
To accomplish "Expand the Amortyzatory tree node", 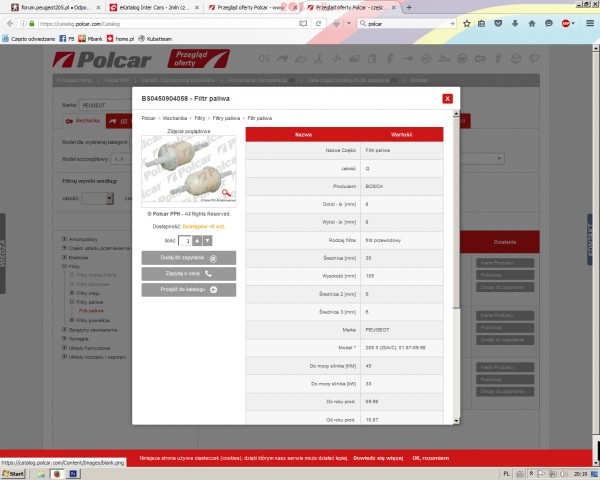I will (x=65, y=238).
